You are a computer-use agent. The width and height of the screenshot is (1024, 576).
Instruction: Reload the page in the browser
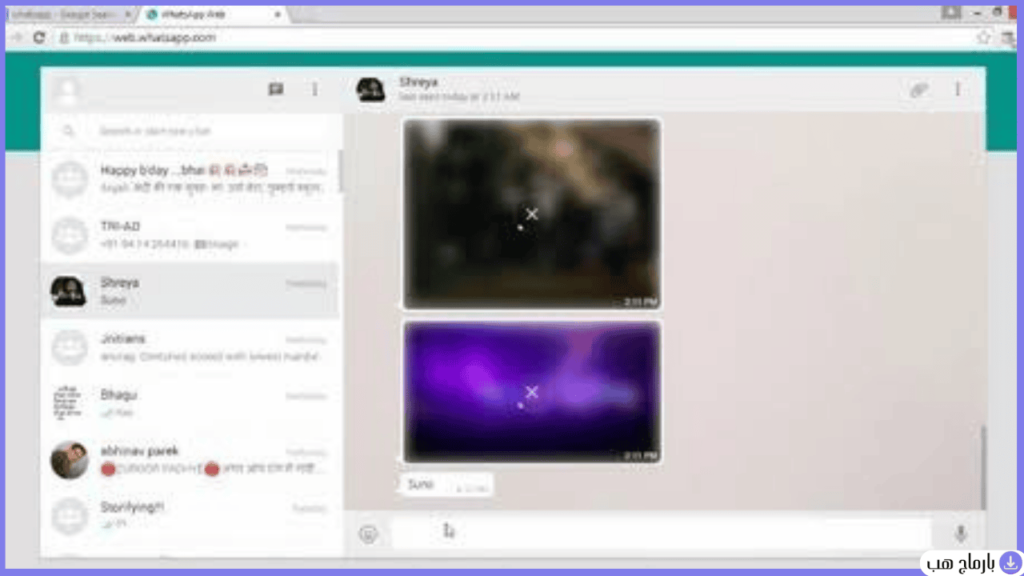(x=39, y=37)
